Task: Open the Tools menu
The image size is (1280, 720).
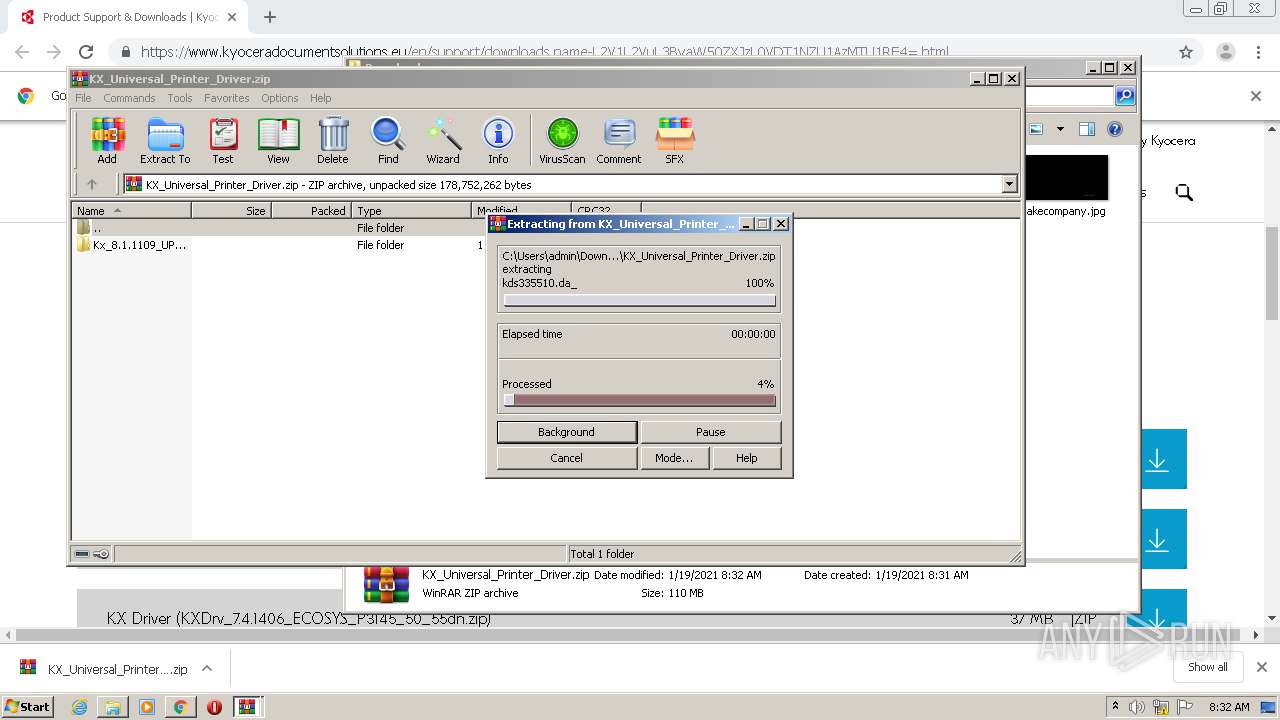Action: click(x=180, y=98)
